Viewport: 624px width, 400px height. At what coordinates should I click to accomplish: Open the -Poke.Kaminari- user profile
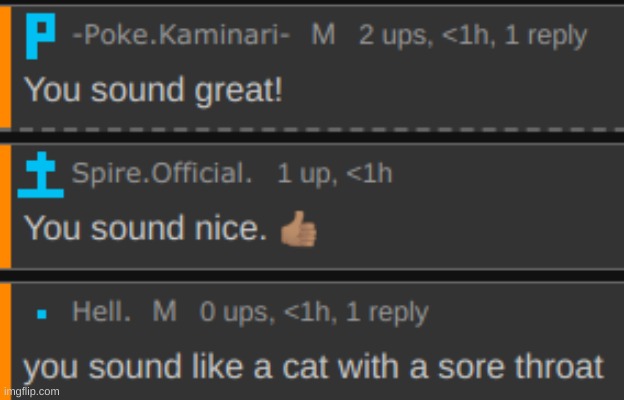tap(181, 35)
